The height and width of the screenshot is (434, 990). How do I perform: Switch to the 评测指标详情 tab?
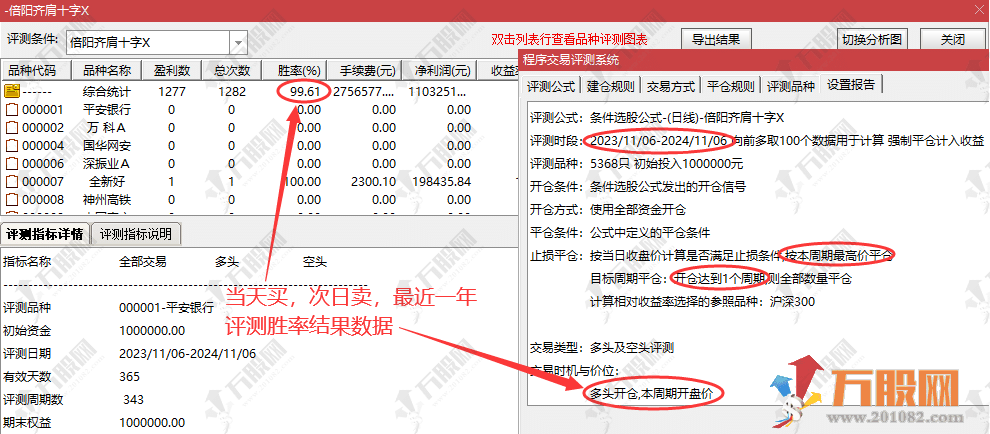pos(45,234)
